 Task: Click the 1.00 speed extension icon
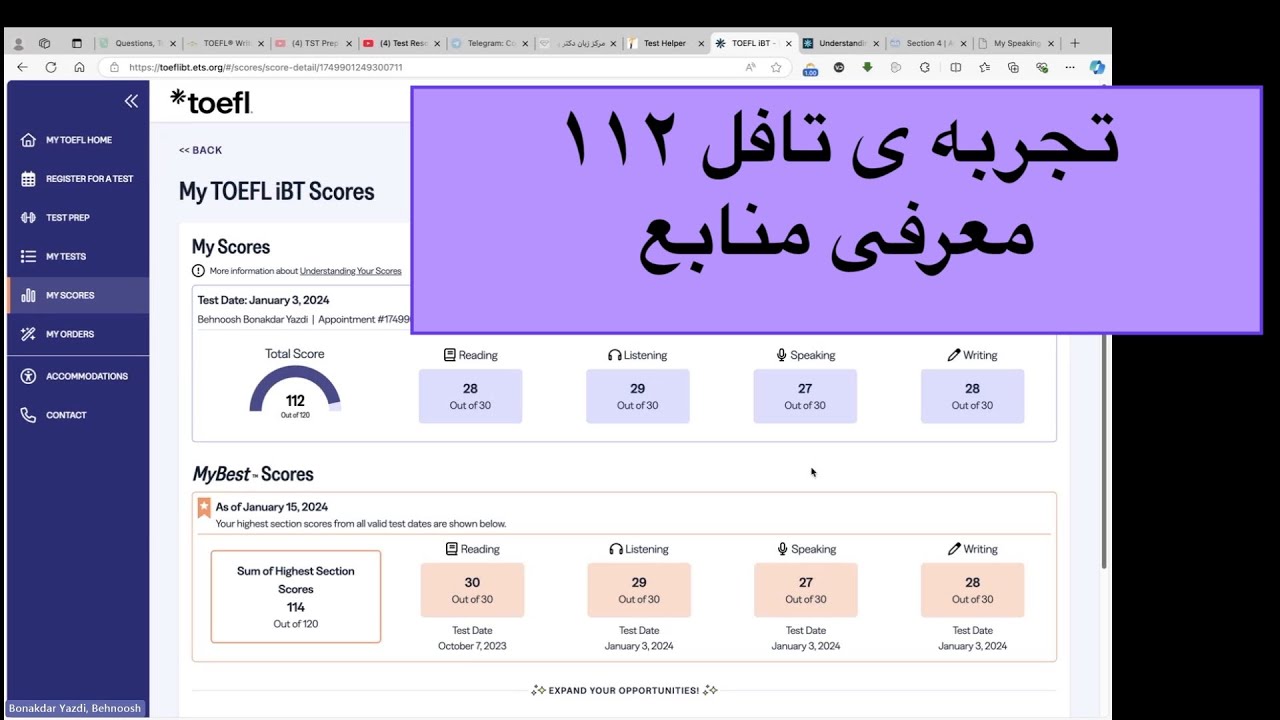[x=810, y=68]
